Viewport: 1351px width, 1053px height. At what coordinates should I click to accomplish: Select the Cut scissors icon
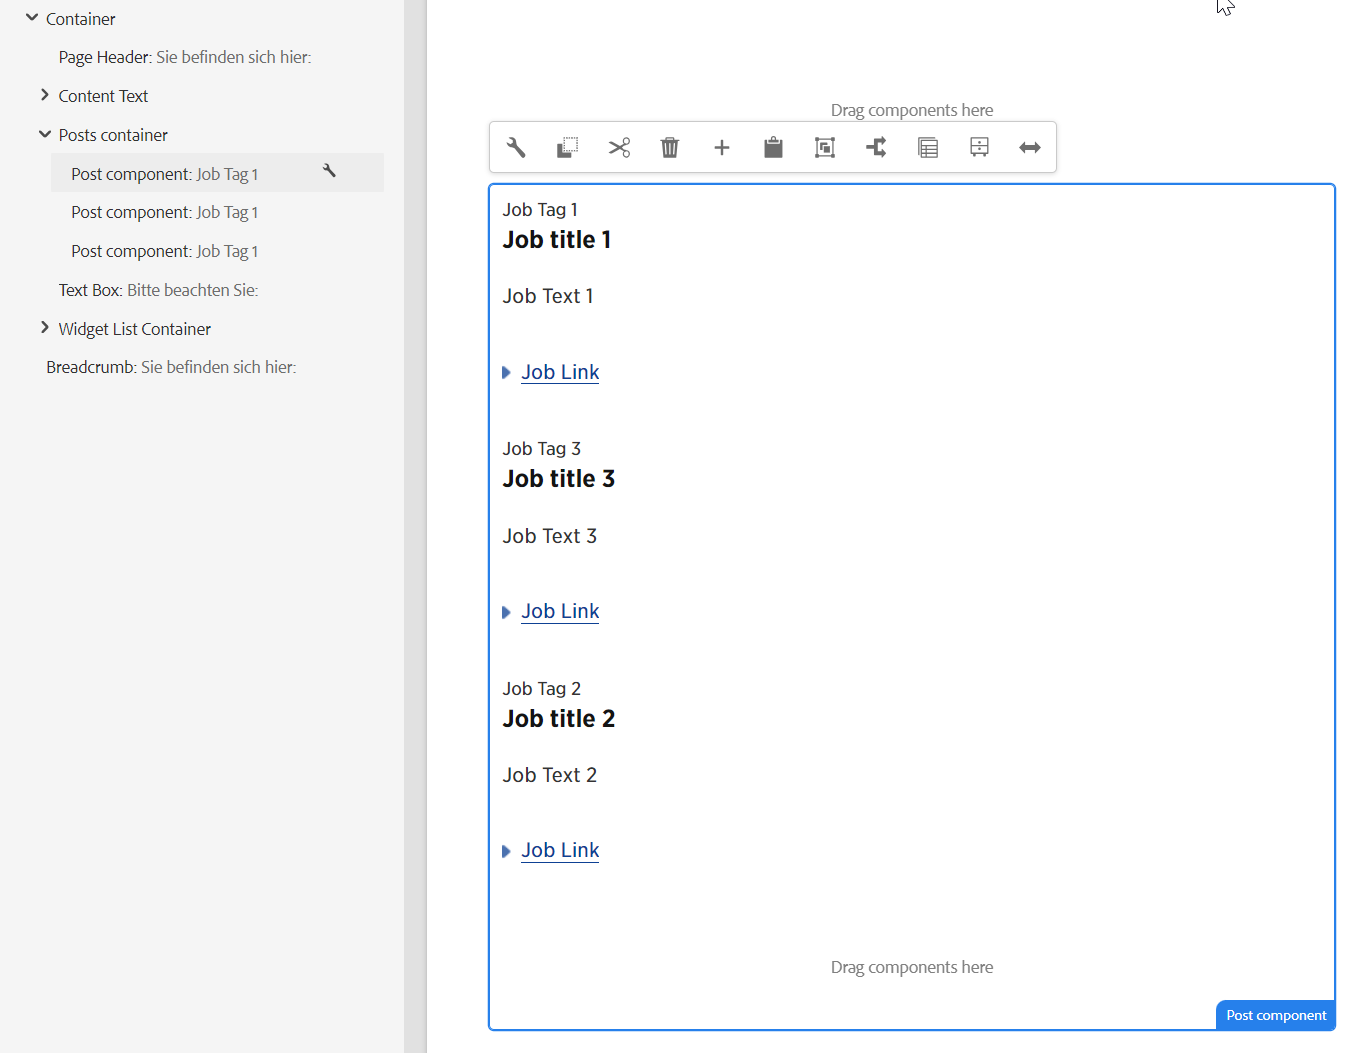tap(619, 147)
